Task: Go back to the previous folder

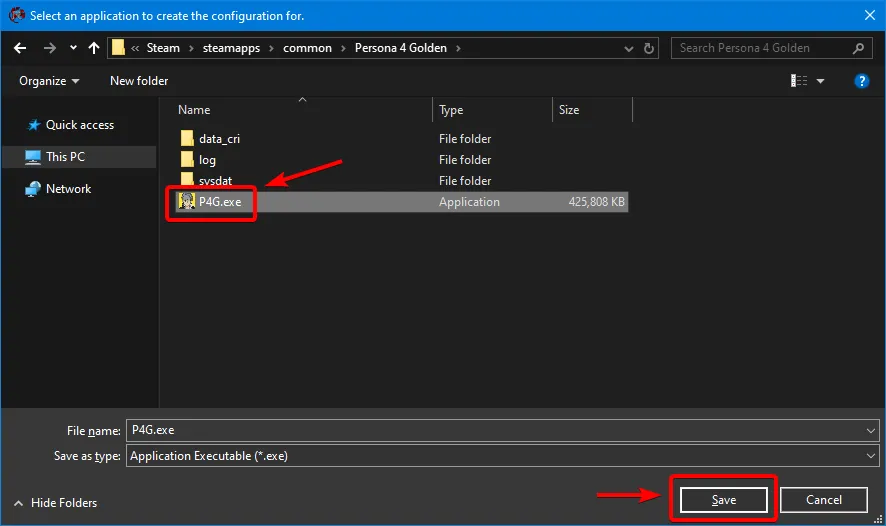Action: click(x=20, y=48)
